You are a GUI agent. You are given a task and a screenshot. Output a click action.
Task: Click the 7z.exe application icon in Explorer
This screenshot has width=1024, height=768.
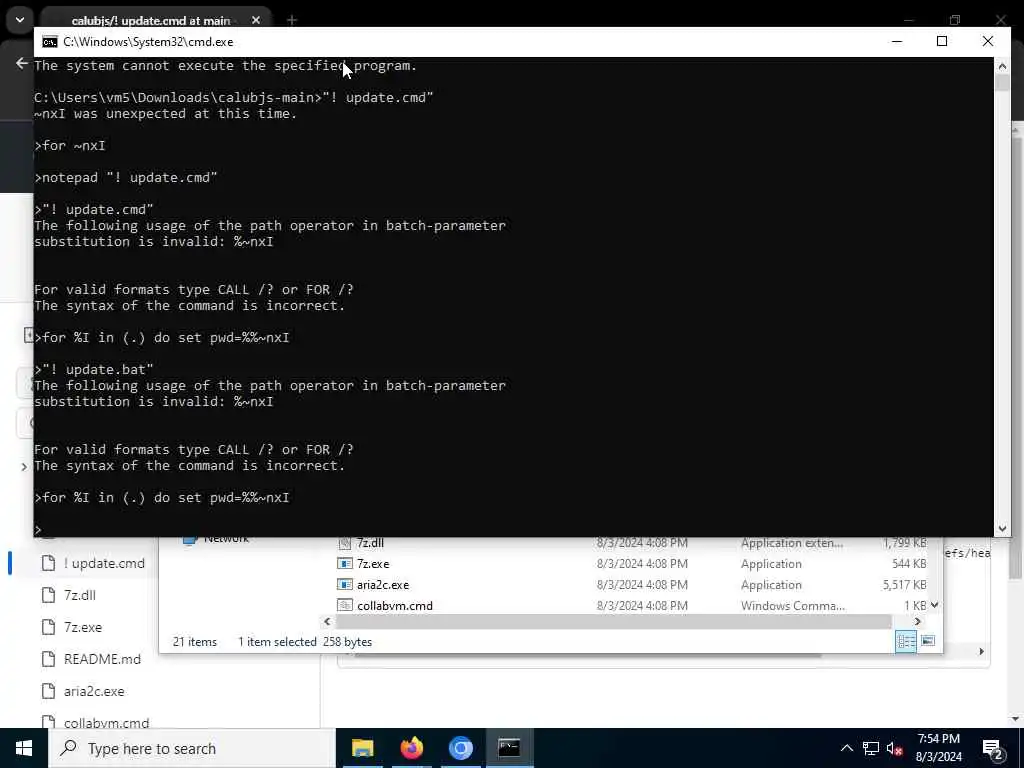click(344, 564)
